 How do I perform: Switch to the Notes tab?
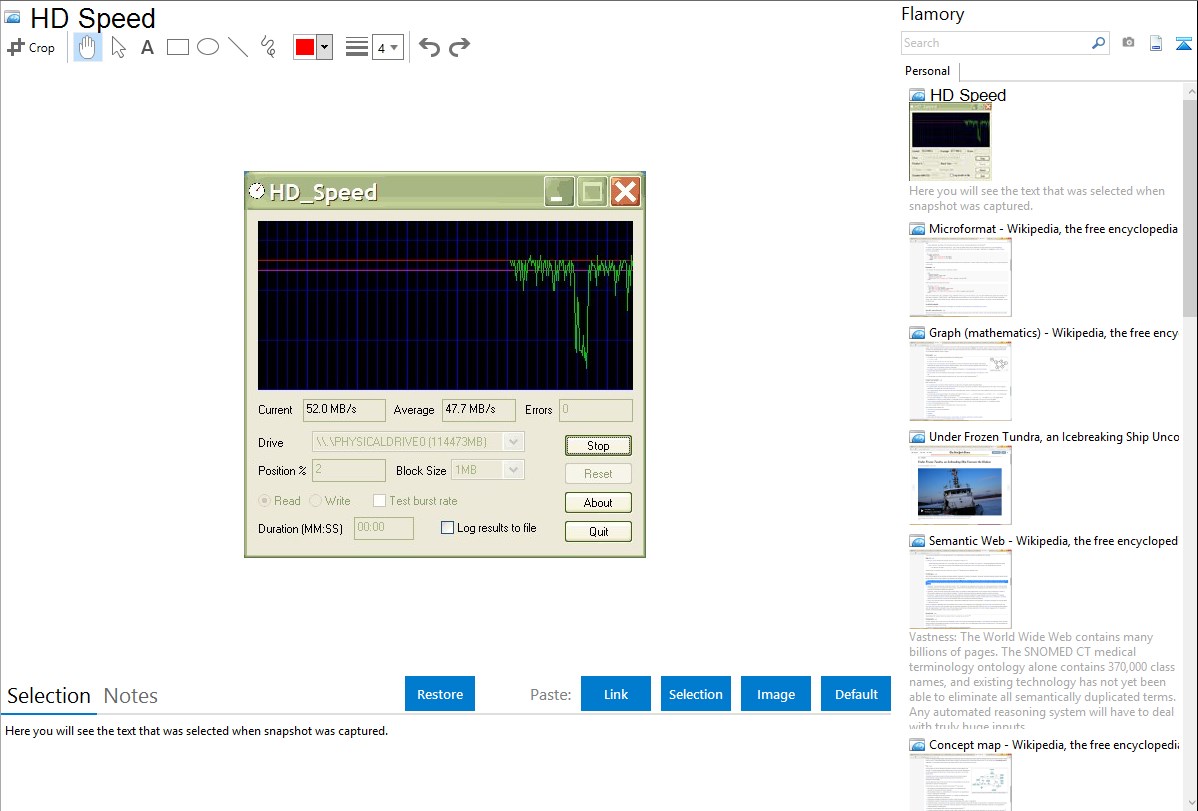tap(131, 696)
